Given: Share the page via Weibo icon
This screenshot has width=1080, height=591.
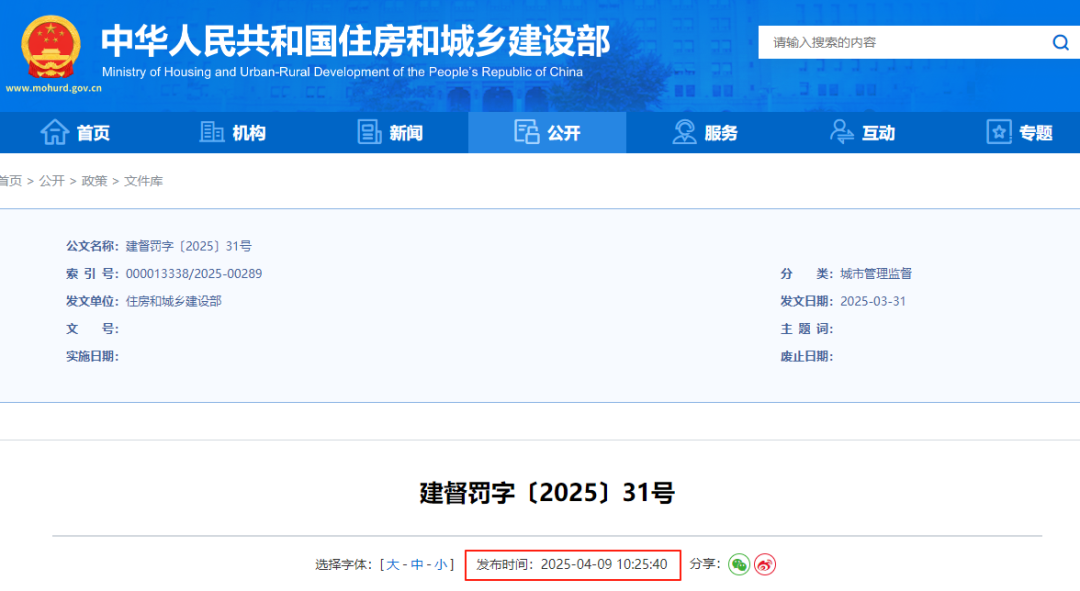Looking at the screenshot, I should click(765, 564).
